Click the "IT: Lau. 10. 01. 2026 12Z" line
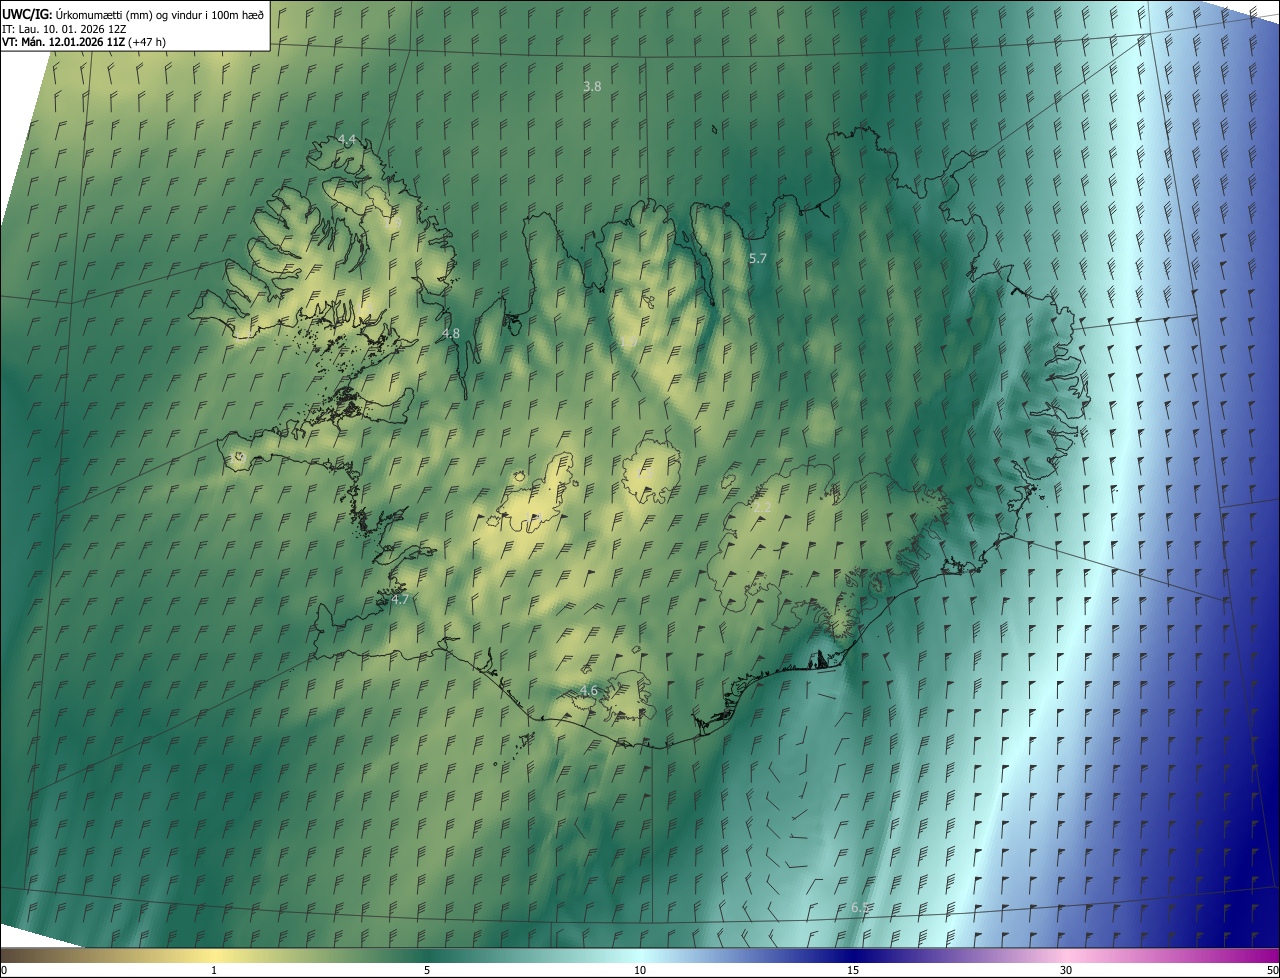 pos(66,28)
